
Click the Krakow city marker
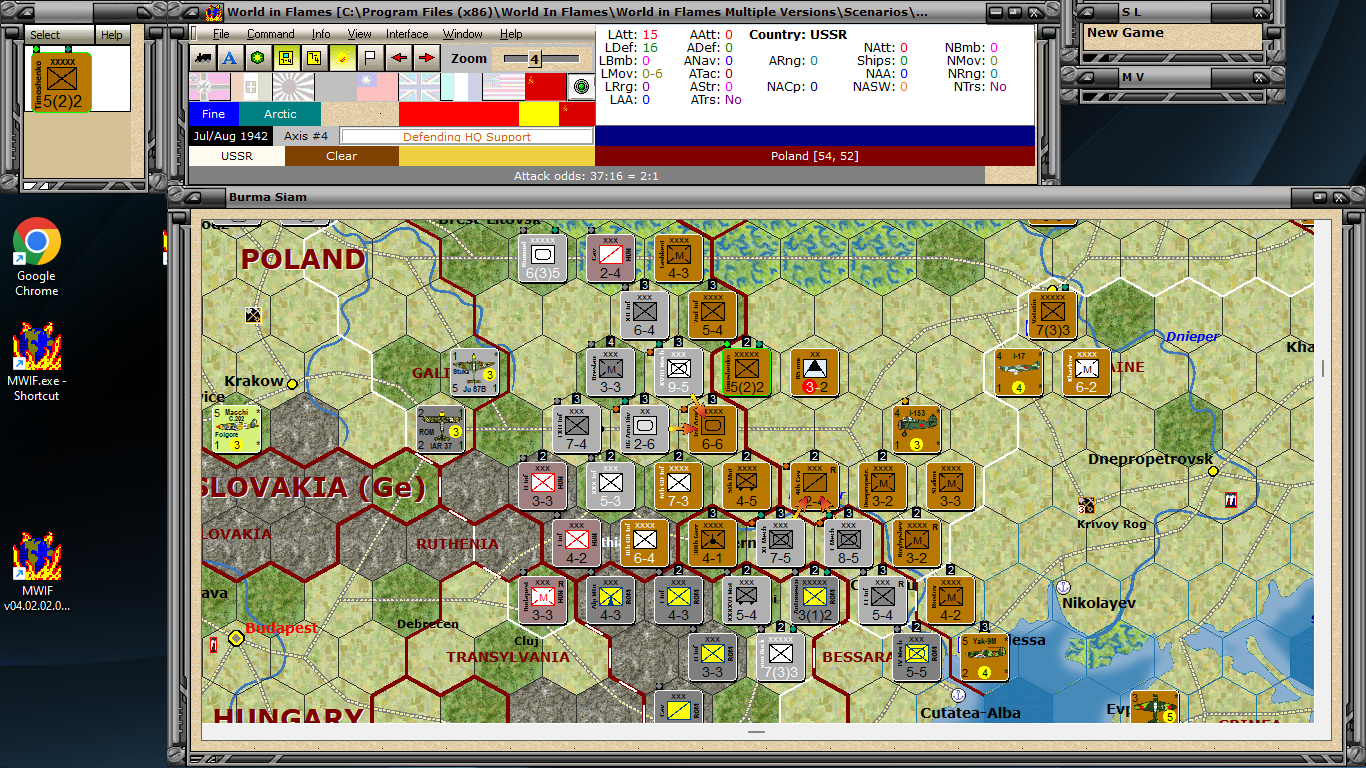click(x=292, y=384)
